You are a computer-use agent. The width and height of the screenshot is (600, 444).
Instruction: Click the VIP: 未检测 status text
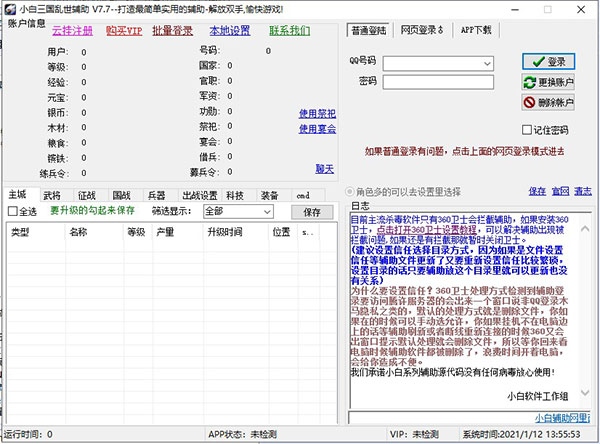(414, 434)
